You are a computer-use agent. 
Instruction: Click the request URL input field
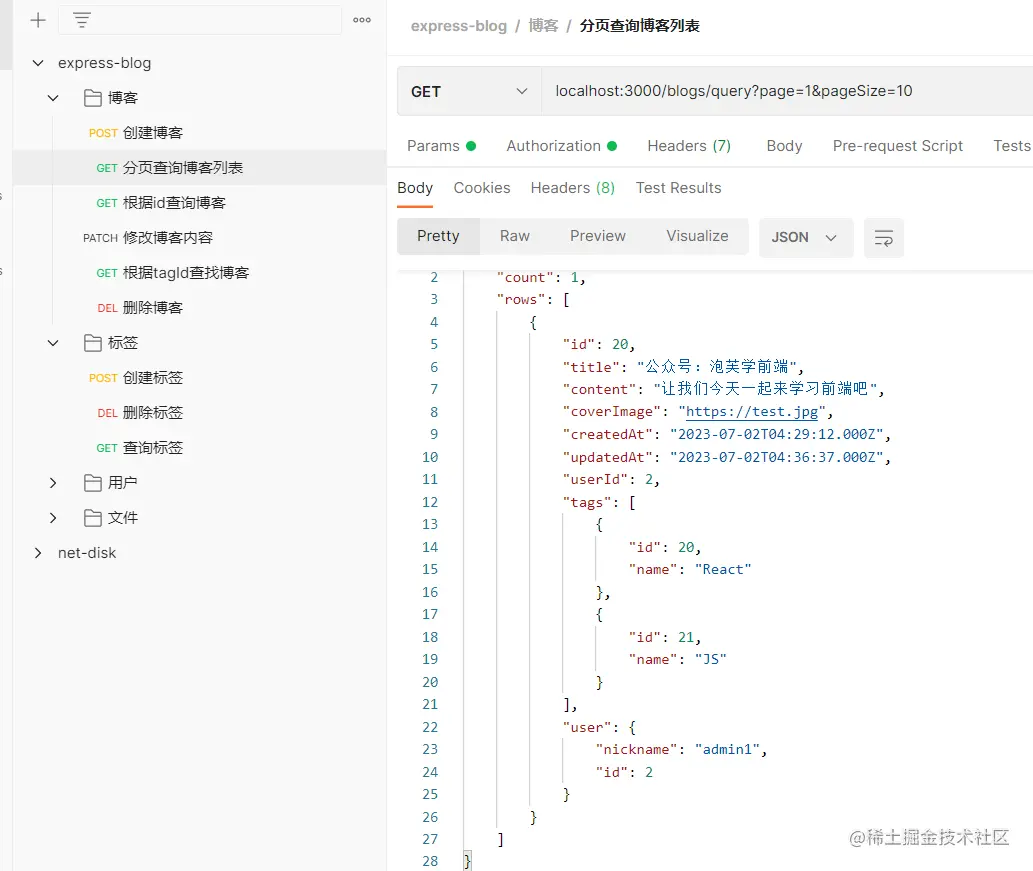tap(787, 92)
